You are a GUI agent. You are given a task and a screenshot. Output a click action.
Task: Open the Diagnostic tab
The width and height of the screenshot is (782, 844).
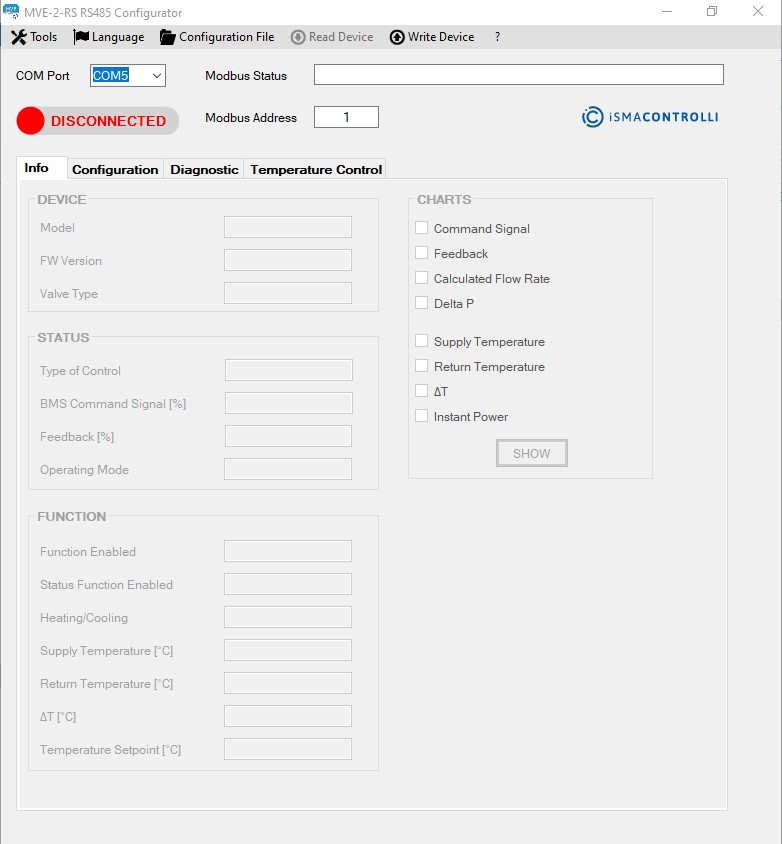tap(204, 169)
